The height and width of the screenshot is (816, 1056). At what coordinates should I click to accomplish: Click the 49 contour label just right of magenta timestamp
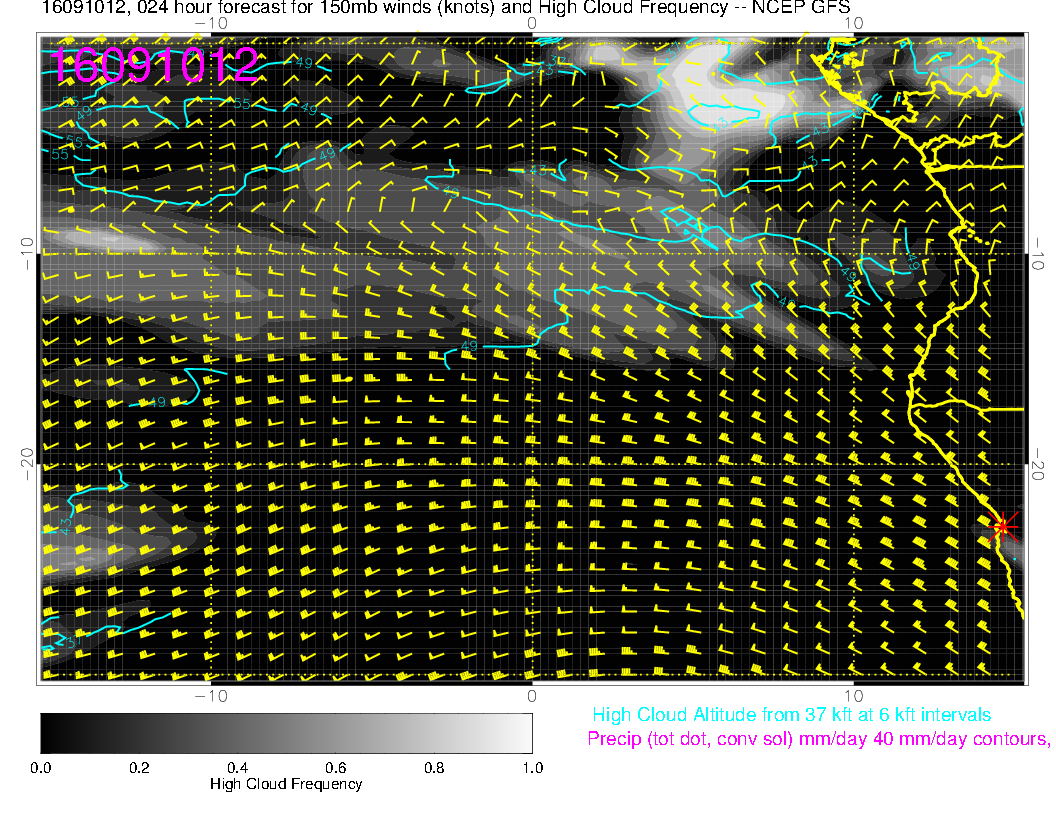pyautogui.click(x=304, y=63)
